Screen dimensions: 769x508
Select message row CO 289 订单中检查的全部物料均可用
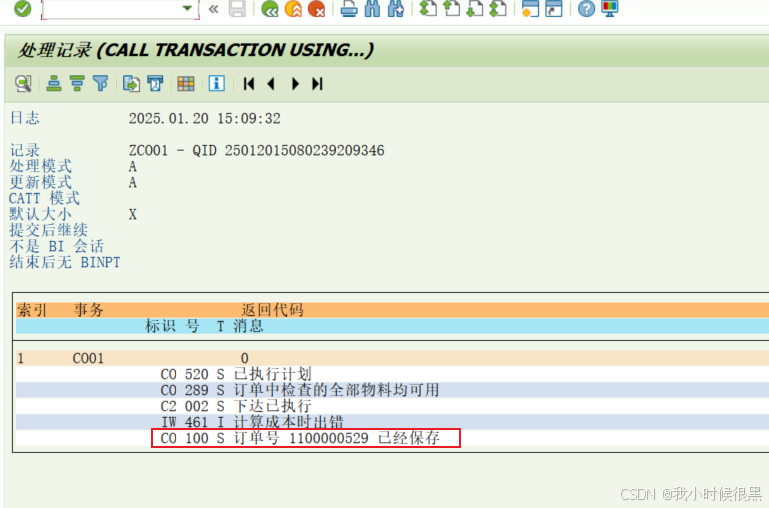(x=392, y=390)
